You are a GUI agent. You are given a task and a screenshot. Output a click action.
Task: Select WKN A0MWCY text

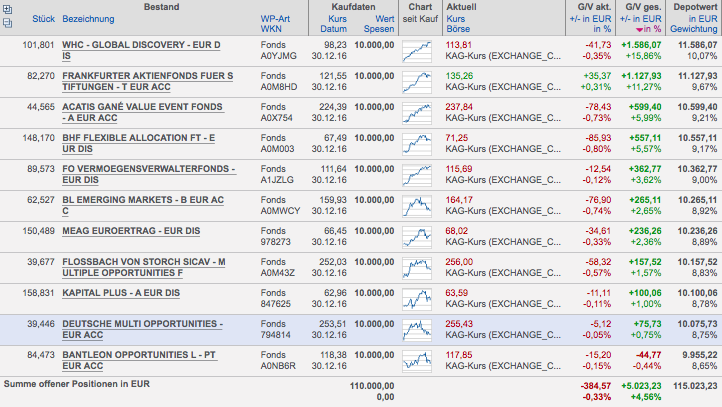click(x=280, y=211)
